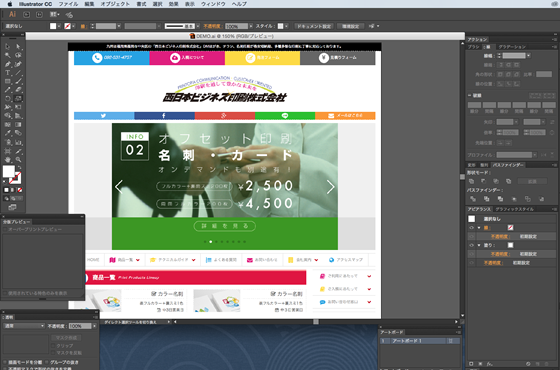Click the first shape mode Unite icon
560x370 pixels.
471,181
